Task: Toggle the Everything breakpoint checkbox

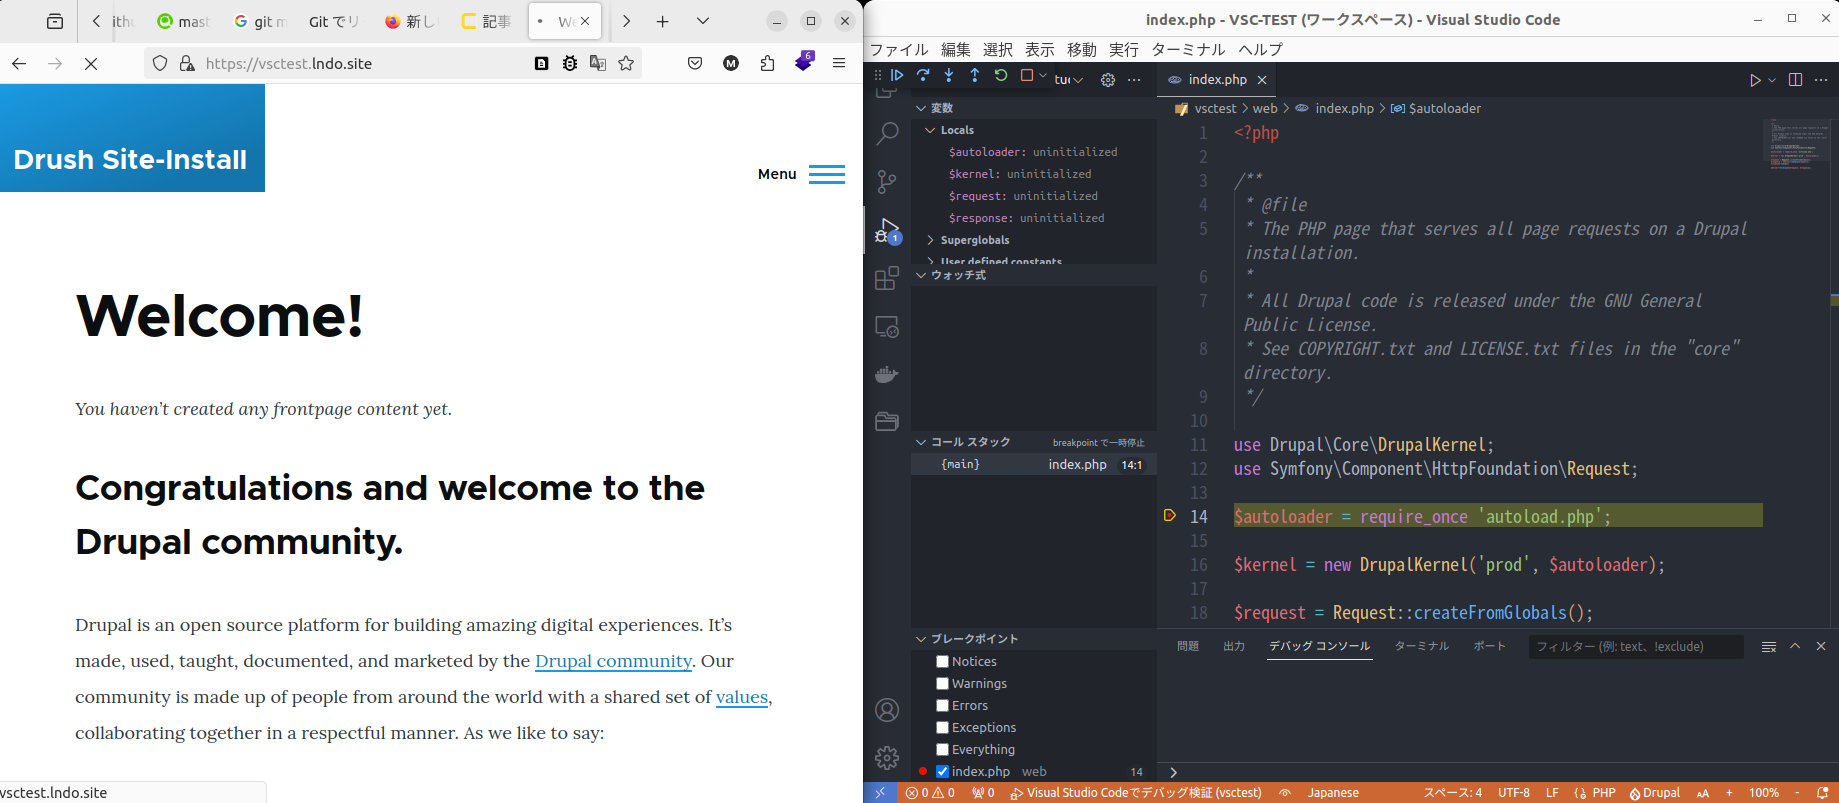Action: pos(942,750)
